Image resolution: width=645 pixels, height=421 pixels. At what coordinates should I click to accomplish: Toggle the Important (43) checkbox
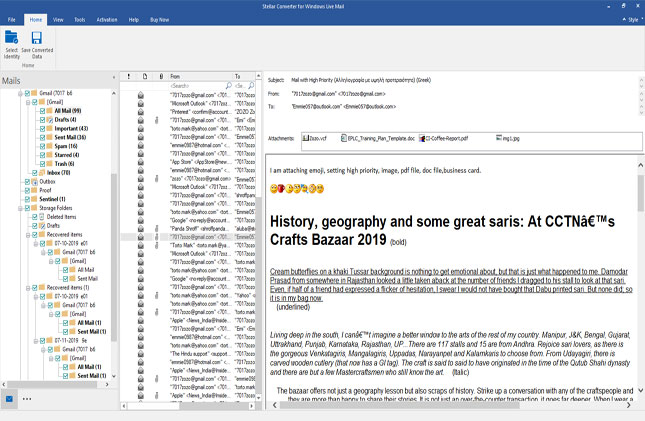(42, 128)
